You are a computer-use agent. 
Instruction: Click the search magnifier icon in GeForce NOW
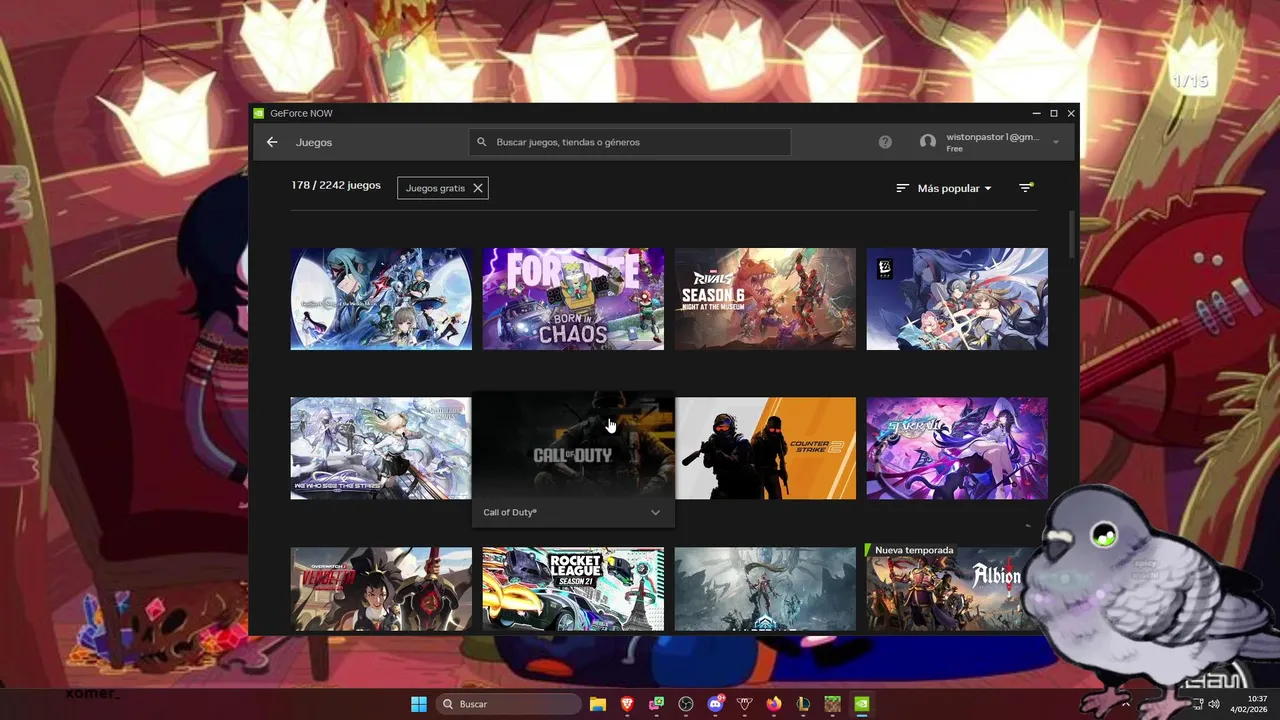coord(482,142)
